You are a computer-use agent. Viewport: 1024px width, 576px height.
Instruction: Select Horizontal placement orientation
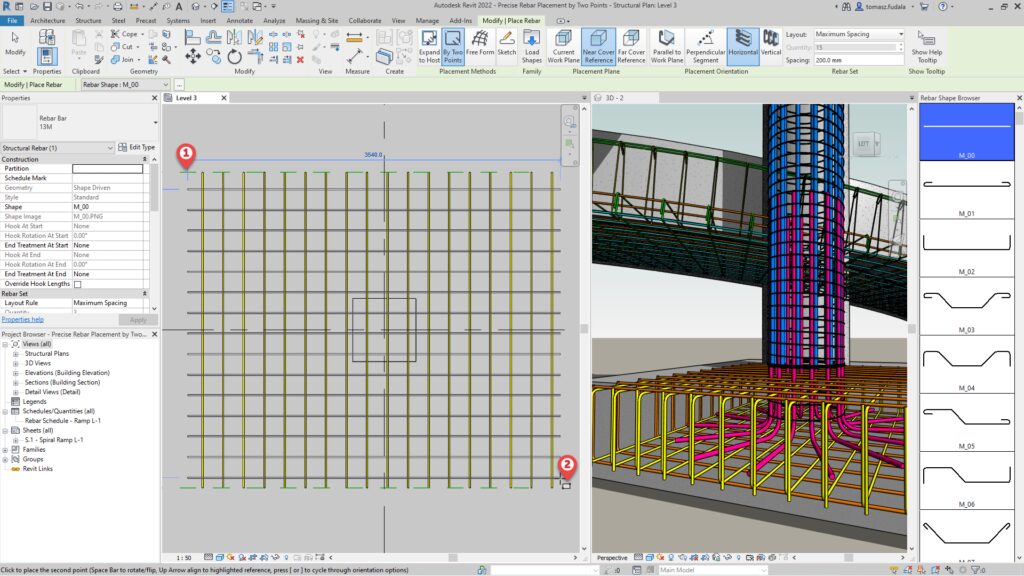(x=743, y=46)
